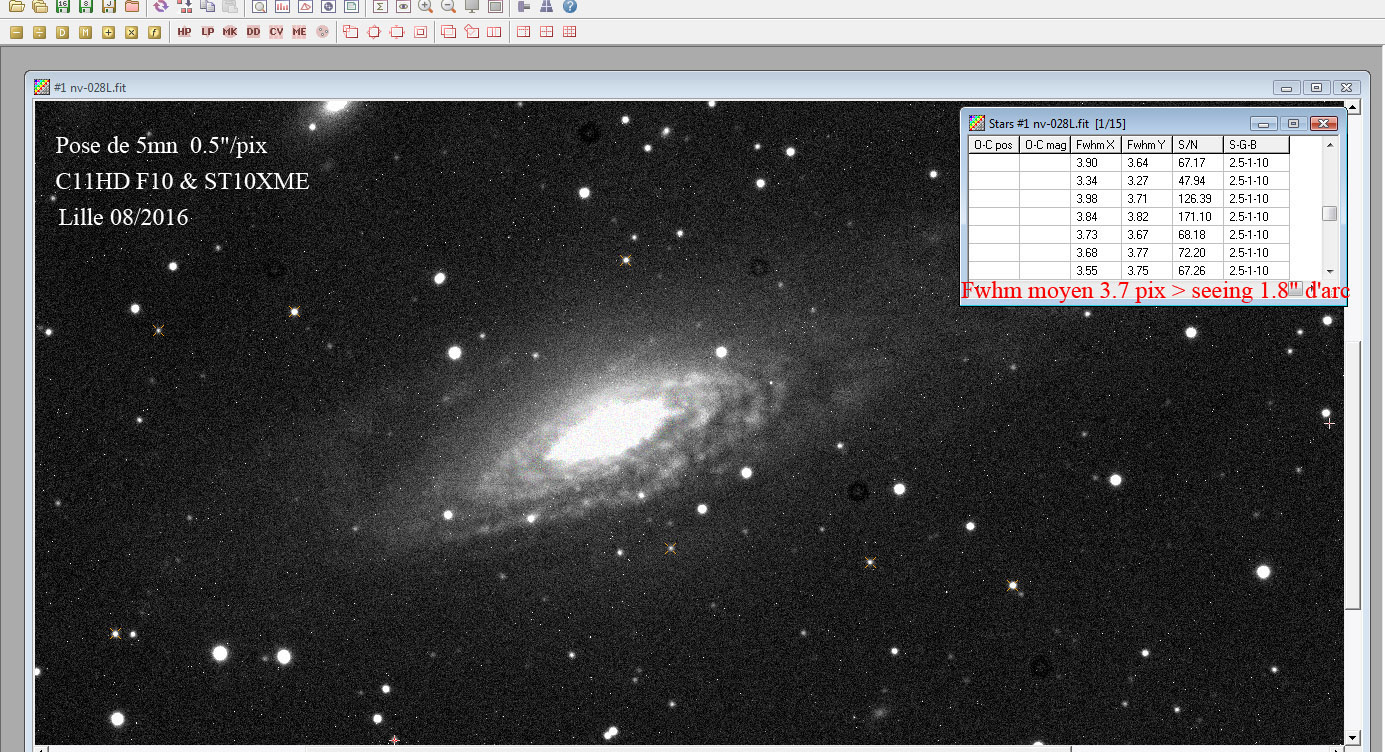Click the sigma statistics icon
This screenshot has height=752, width=1385.
pos(380,6)
